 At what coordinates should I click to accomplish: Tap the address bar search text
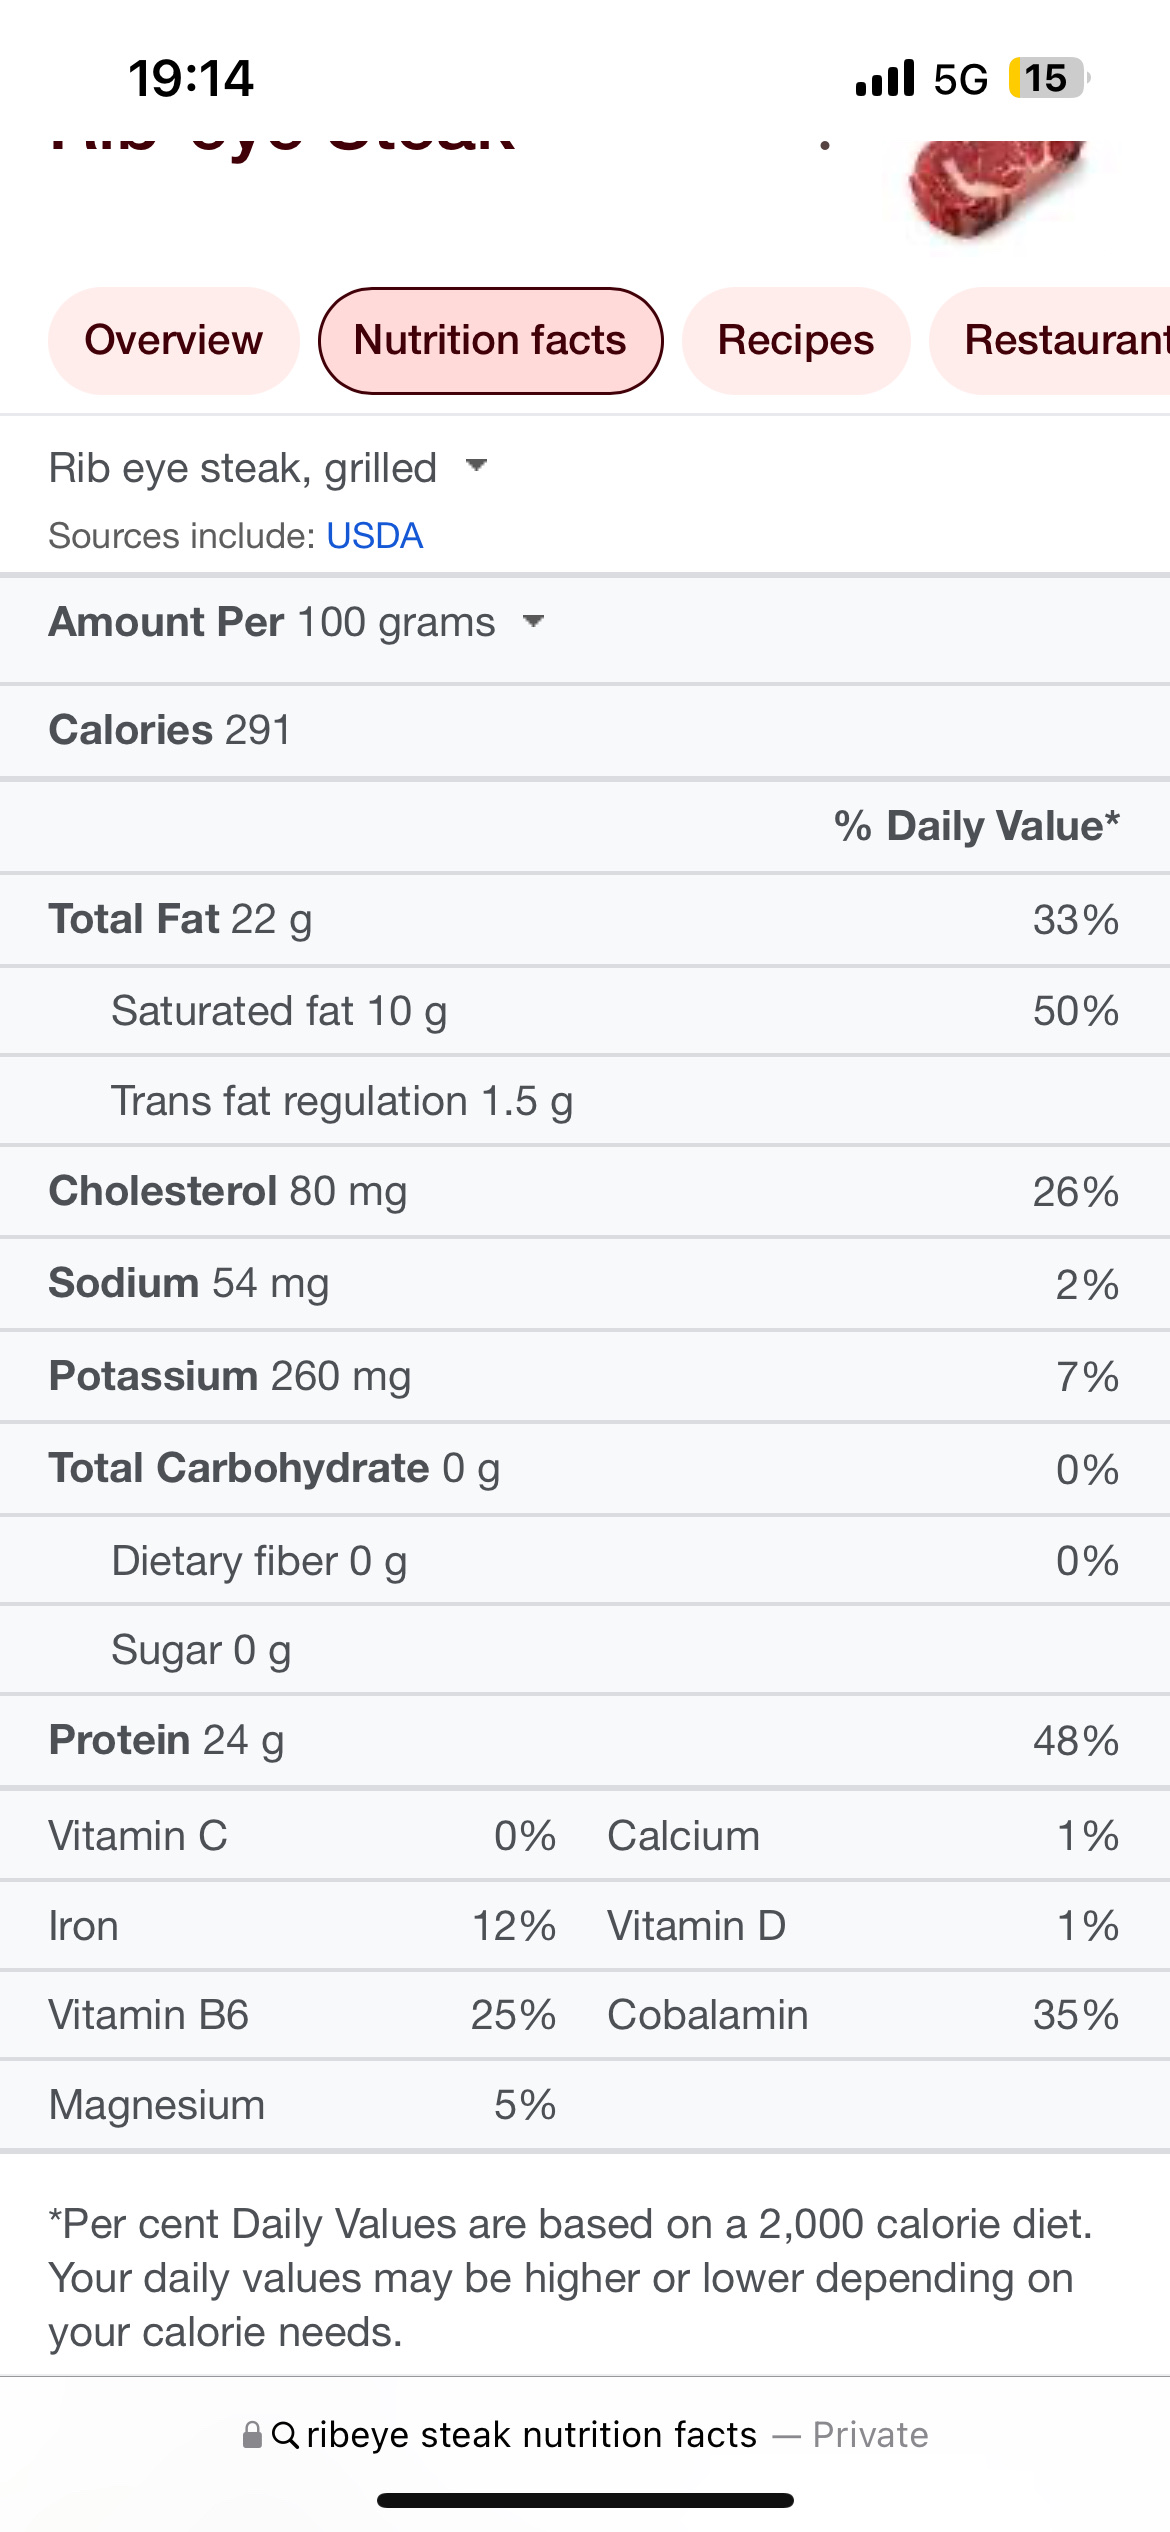click(x=531, y=2435)
